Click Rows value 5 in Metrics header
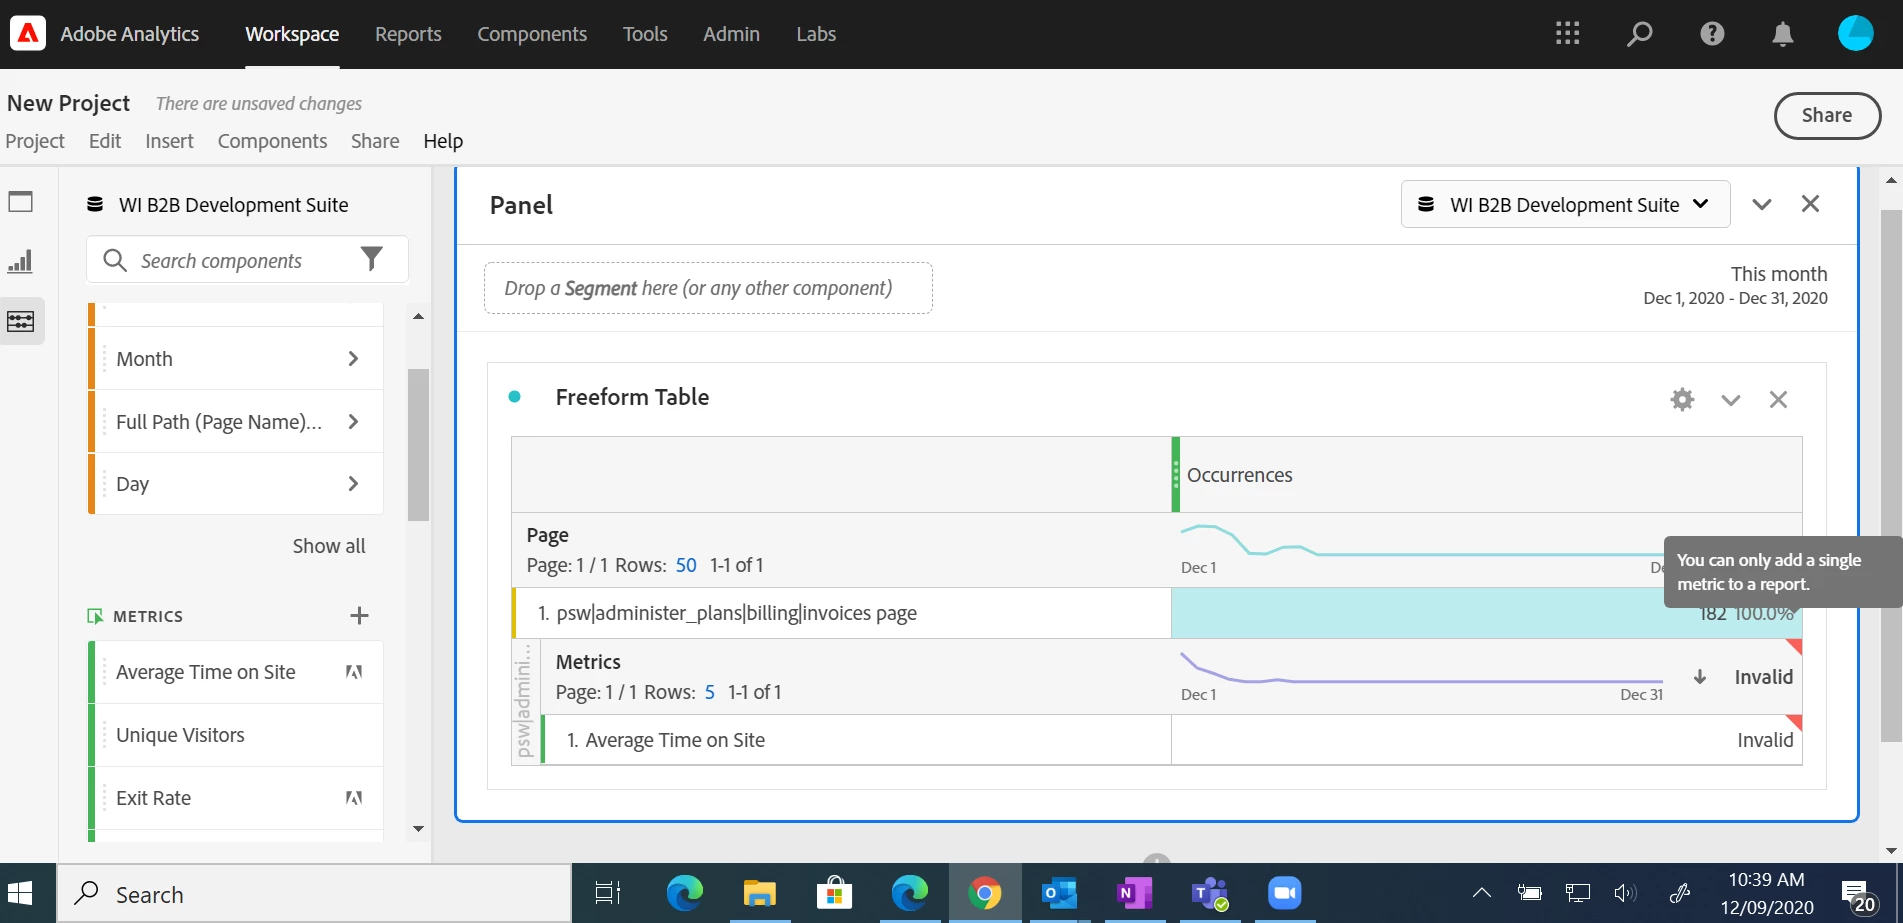Image resolution: width=1903 pixels, height=923 pixels. pyautogui.click(x=710, y=692)
